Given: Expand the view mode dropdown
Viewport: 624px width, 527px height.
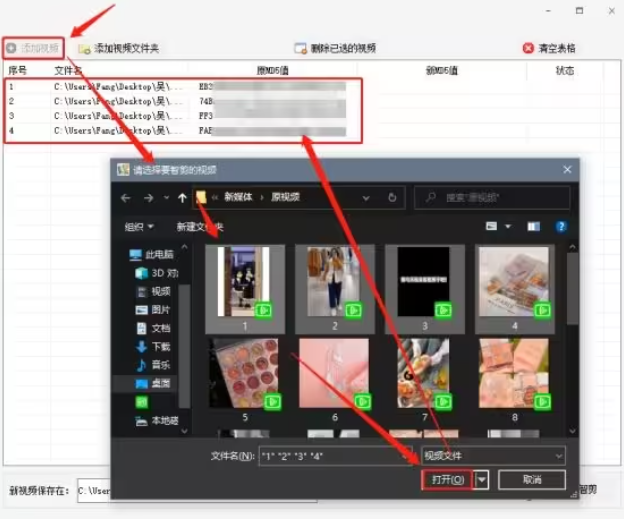Looking at the screenshot, I should point(506,227).
